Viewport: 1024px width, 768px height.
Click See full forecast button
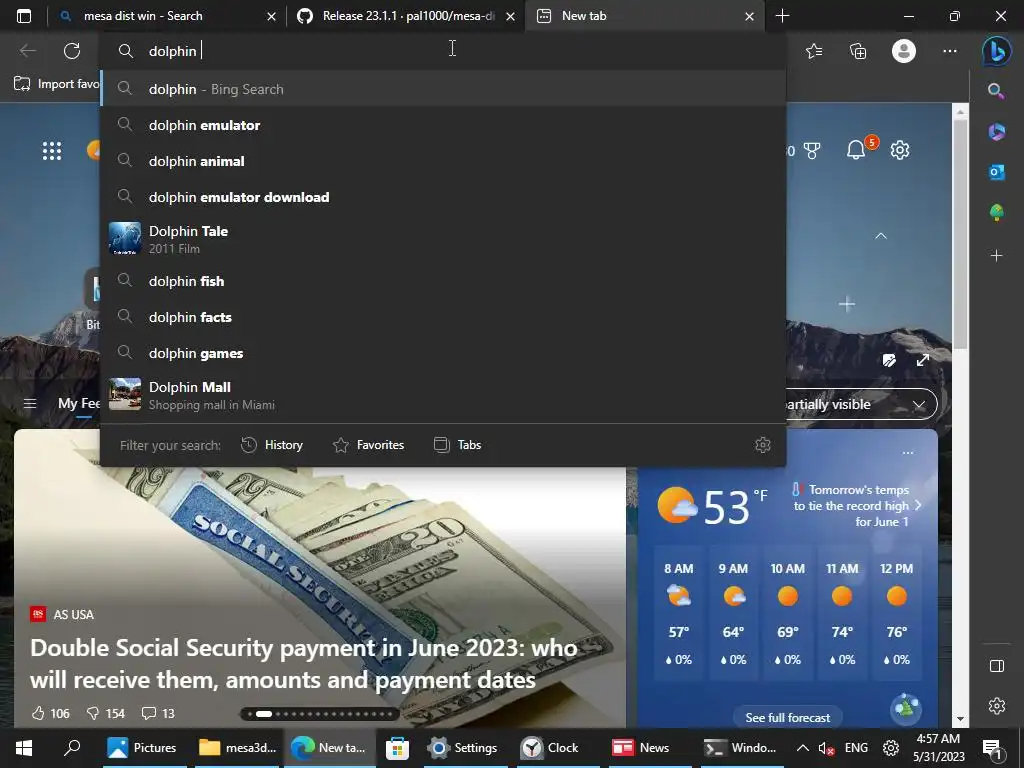788,717
